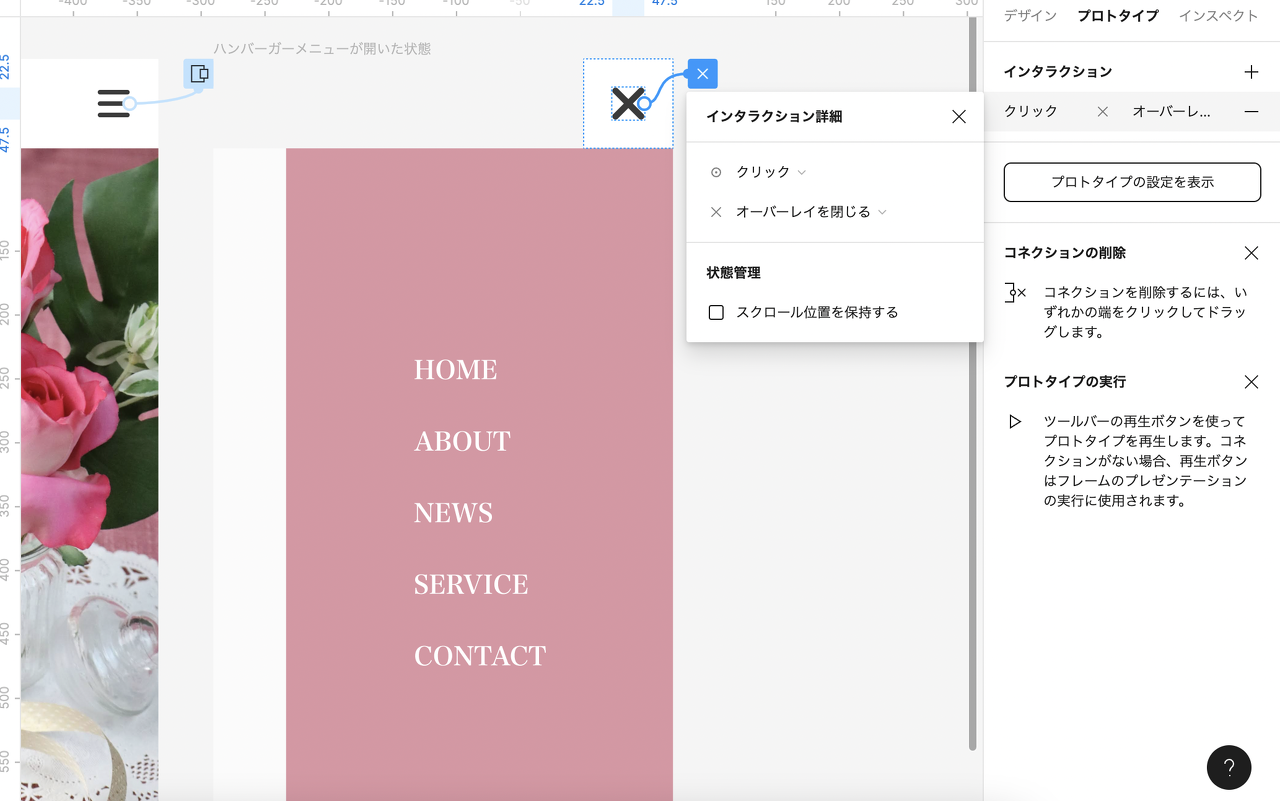Remove the クリック interaction with minus icon
1280x801 pixels.
click(1251, 112)
